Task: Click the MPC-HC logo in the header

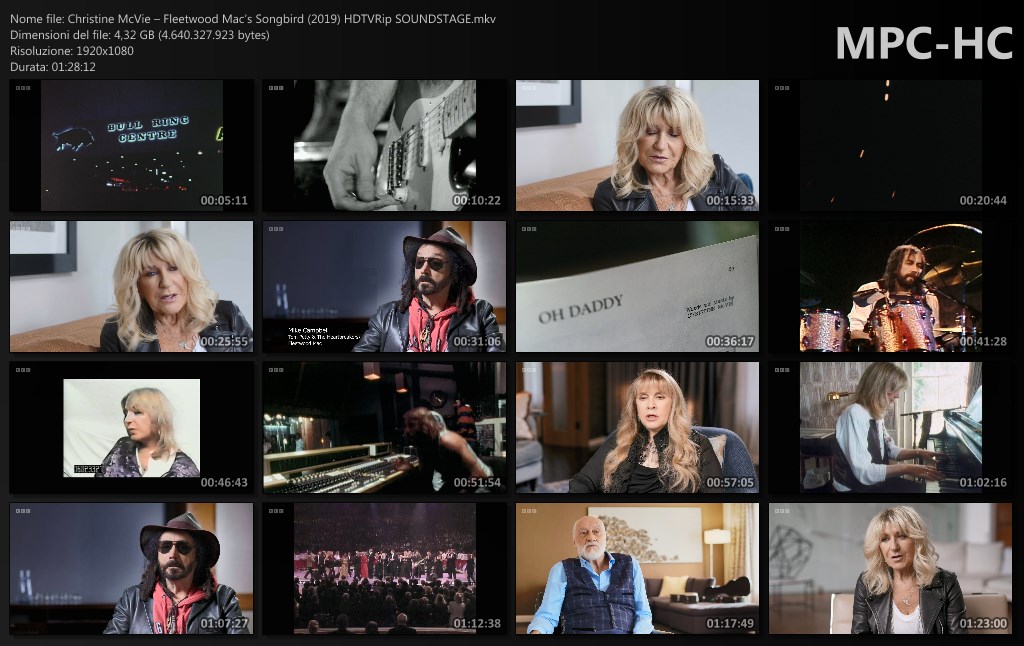Action: 923,43
